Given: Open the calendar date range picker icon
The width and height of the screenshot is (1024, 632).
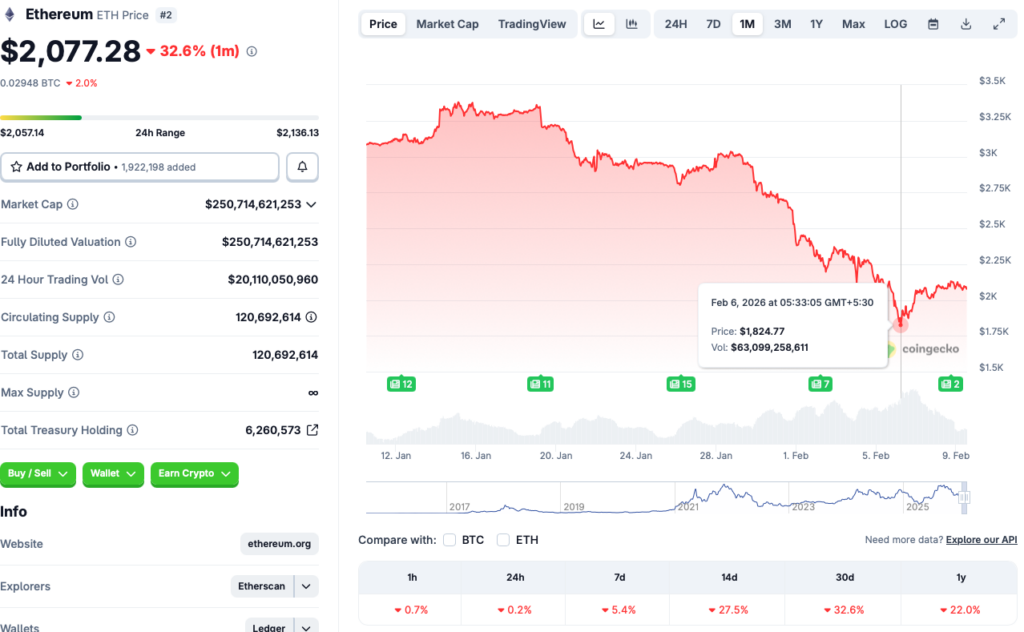Looking at the screenshot, I should (x=931, y=23).
